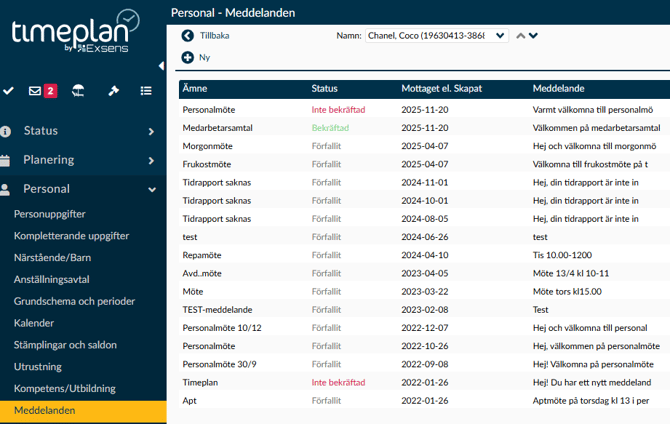670x424 pixels.
Task: Go to previous person with up chevron
Action: pos(520,36)
